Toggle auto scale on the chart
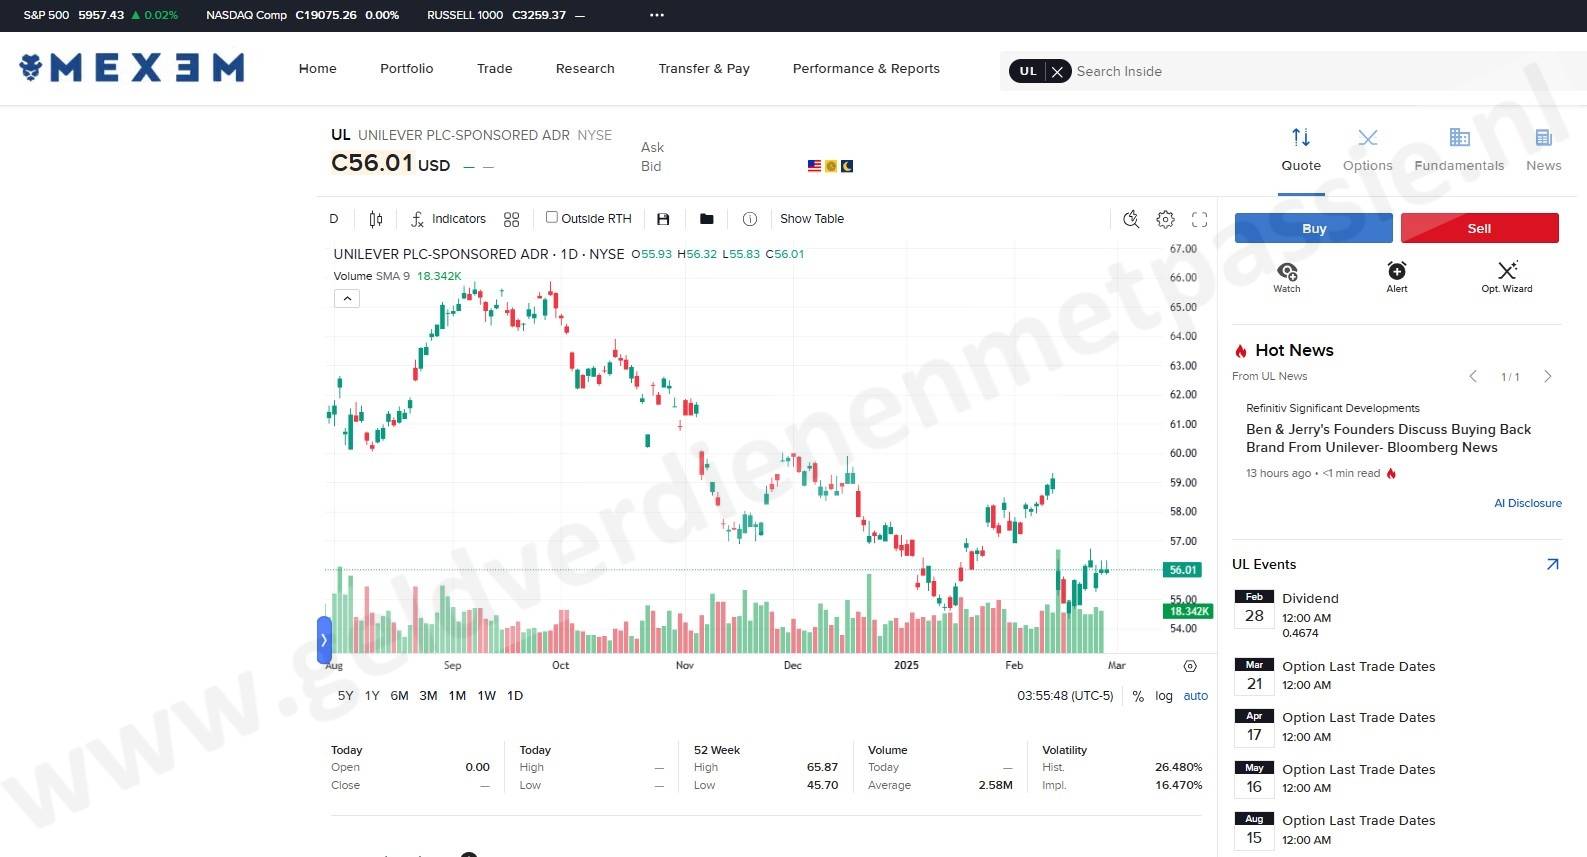 [1195, 696]
